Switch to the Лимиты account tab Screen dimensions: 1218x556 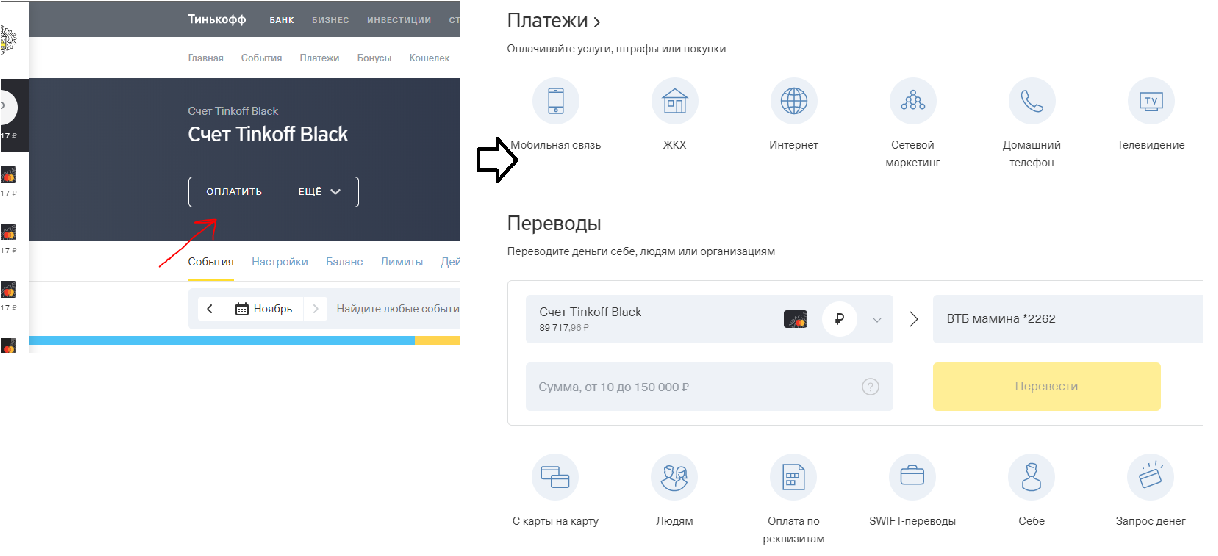click(402, 262)
